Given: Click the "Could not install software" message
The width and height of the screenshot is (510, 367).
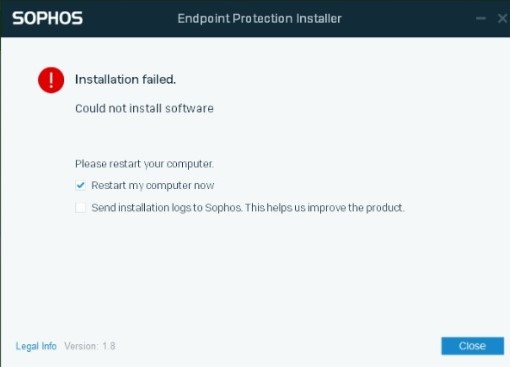Looking at the screenshot, I should pos(144,108).
